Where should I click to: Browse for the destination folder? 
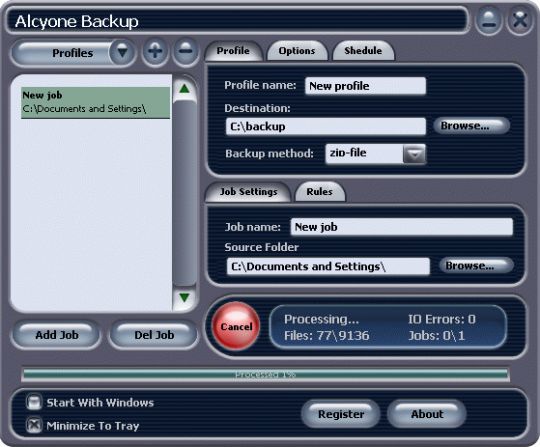pyautogui.click(x=471, y=126)
